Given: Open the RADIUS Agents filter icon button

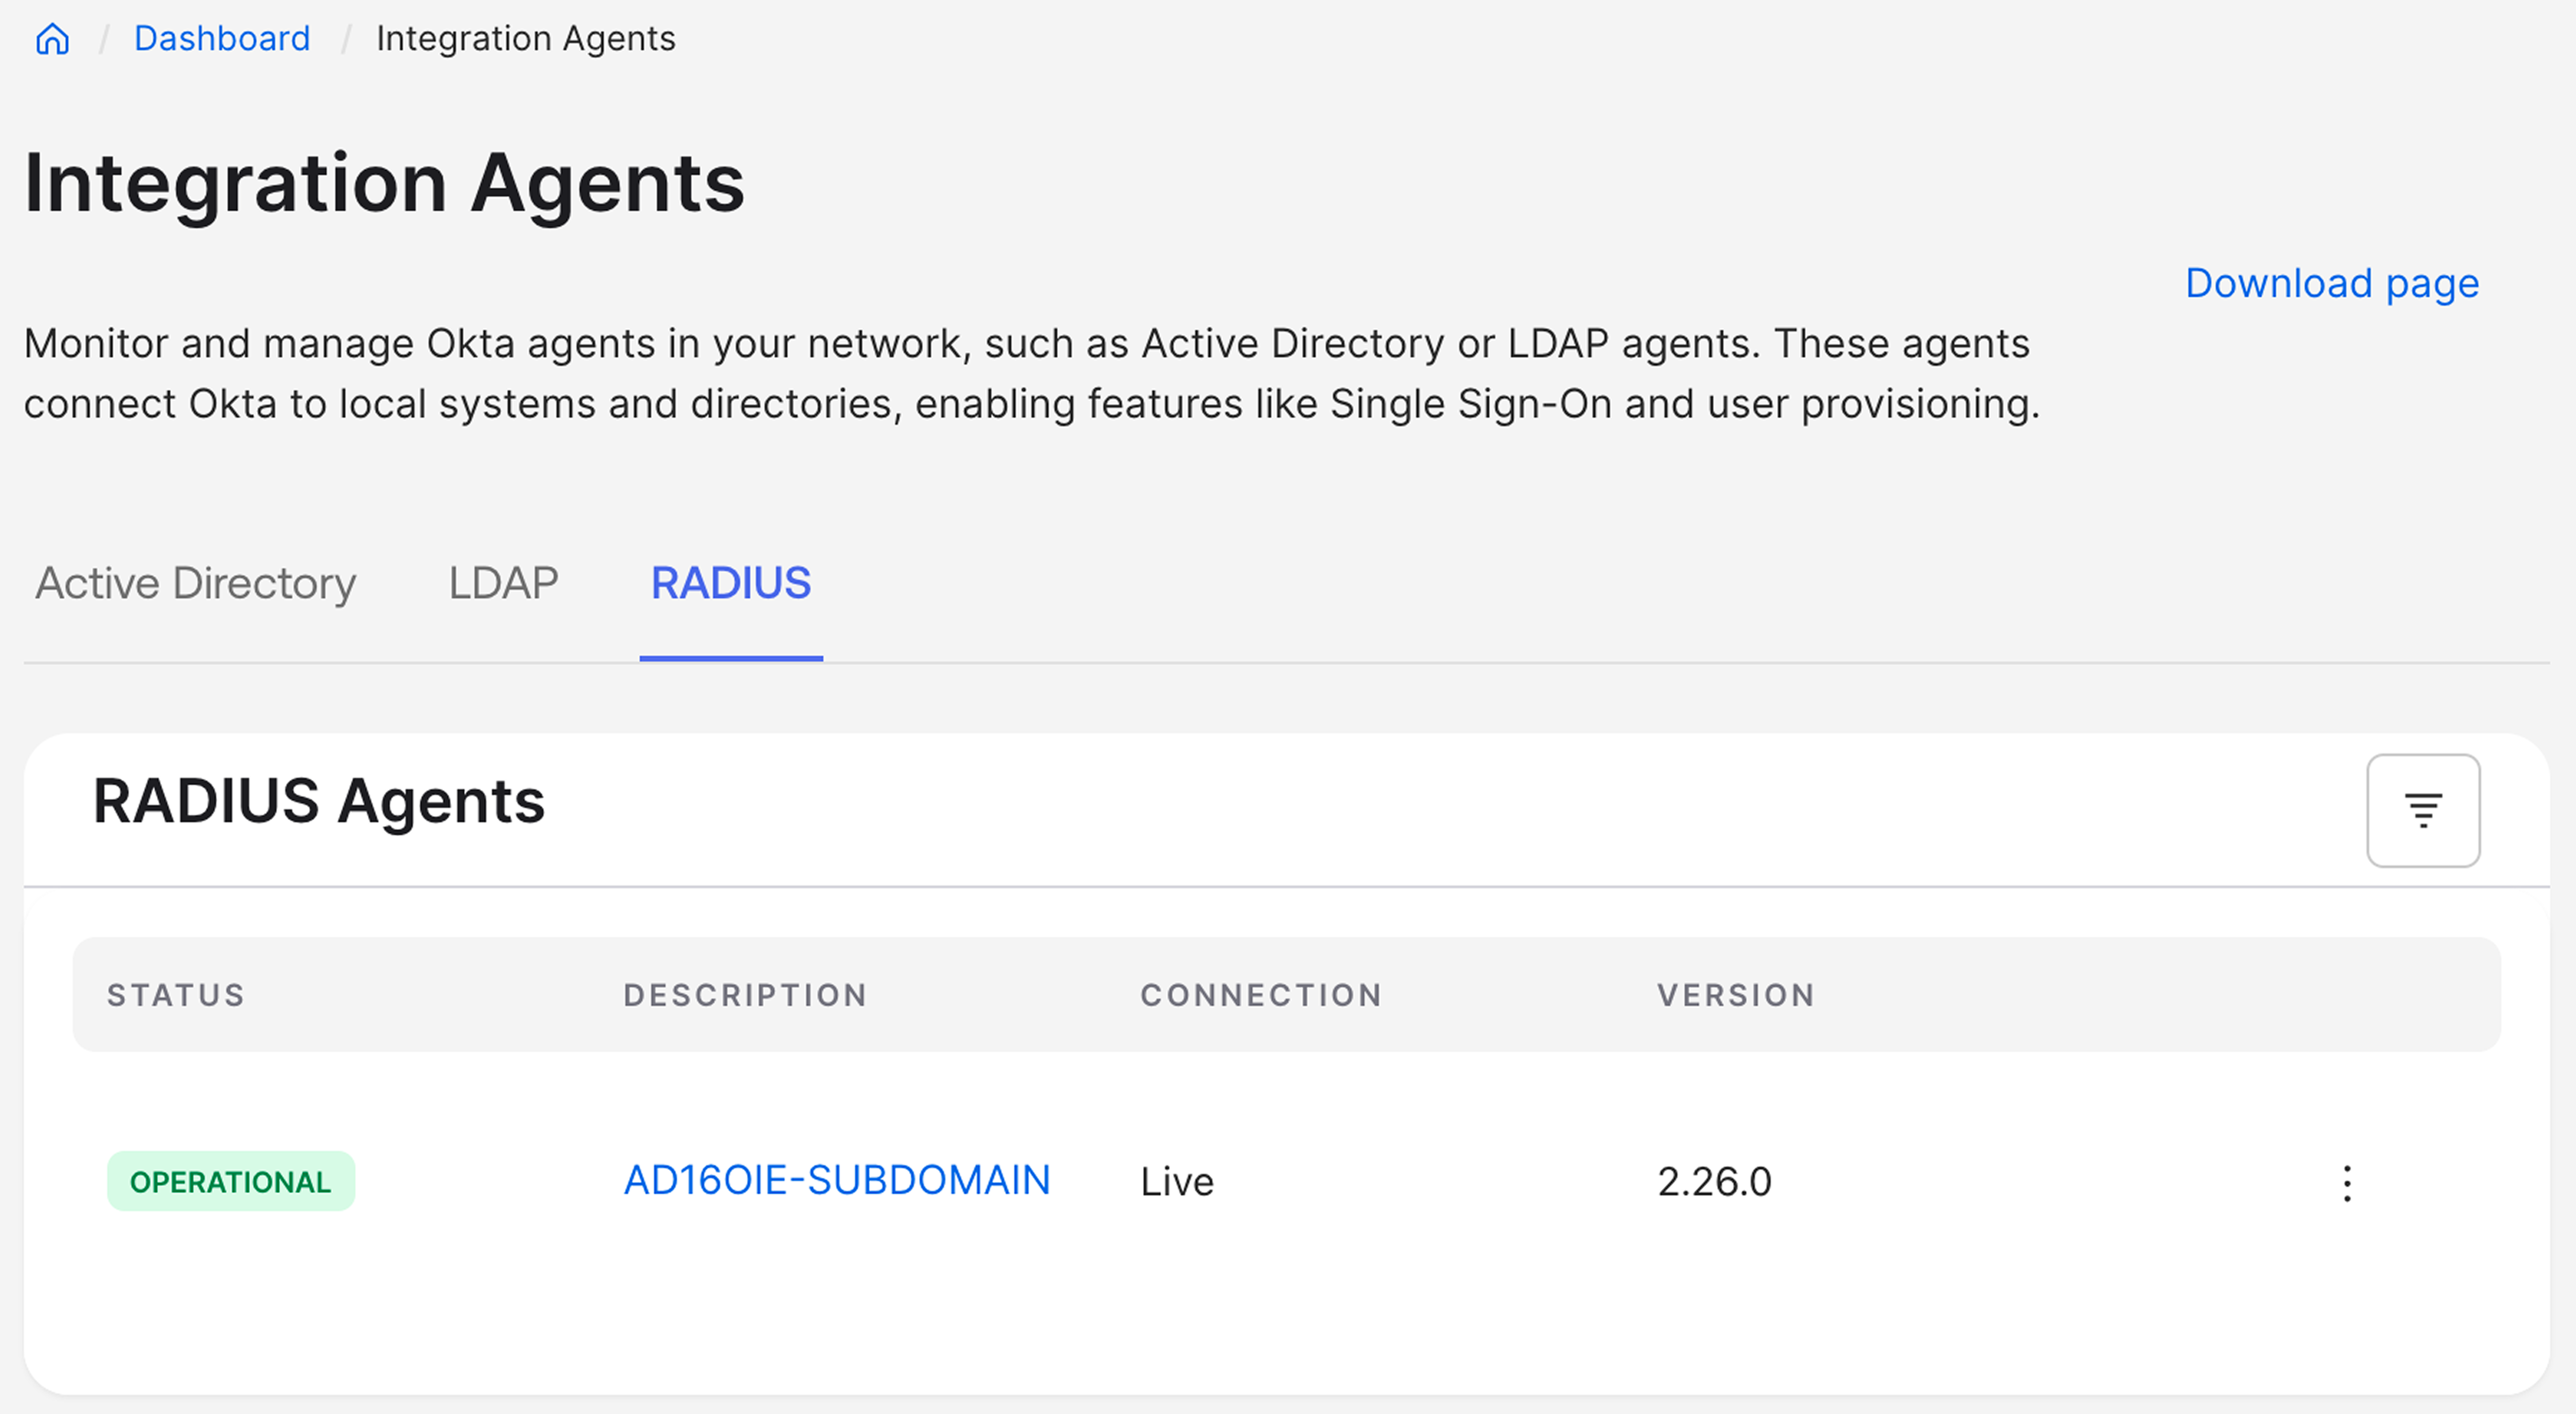Looking at the screenshot, I should click(x=2422, y=810).
